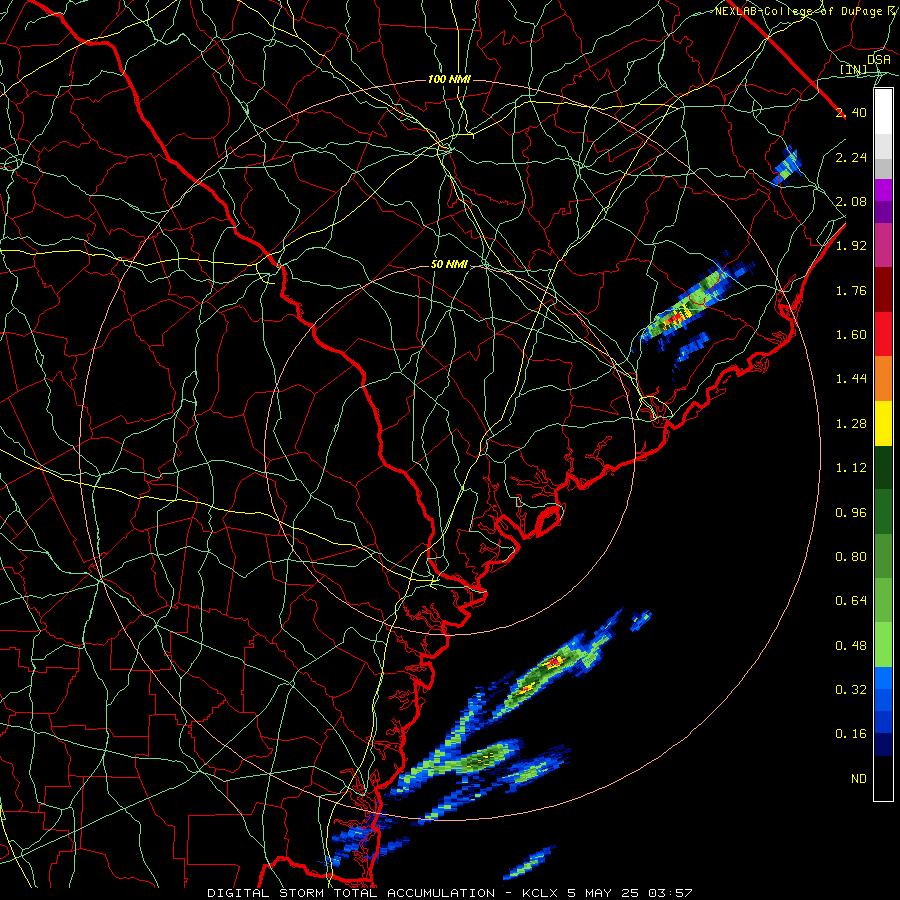Pick the bright magenta swatch above 2.08

pos(883,190)
